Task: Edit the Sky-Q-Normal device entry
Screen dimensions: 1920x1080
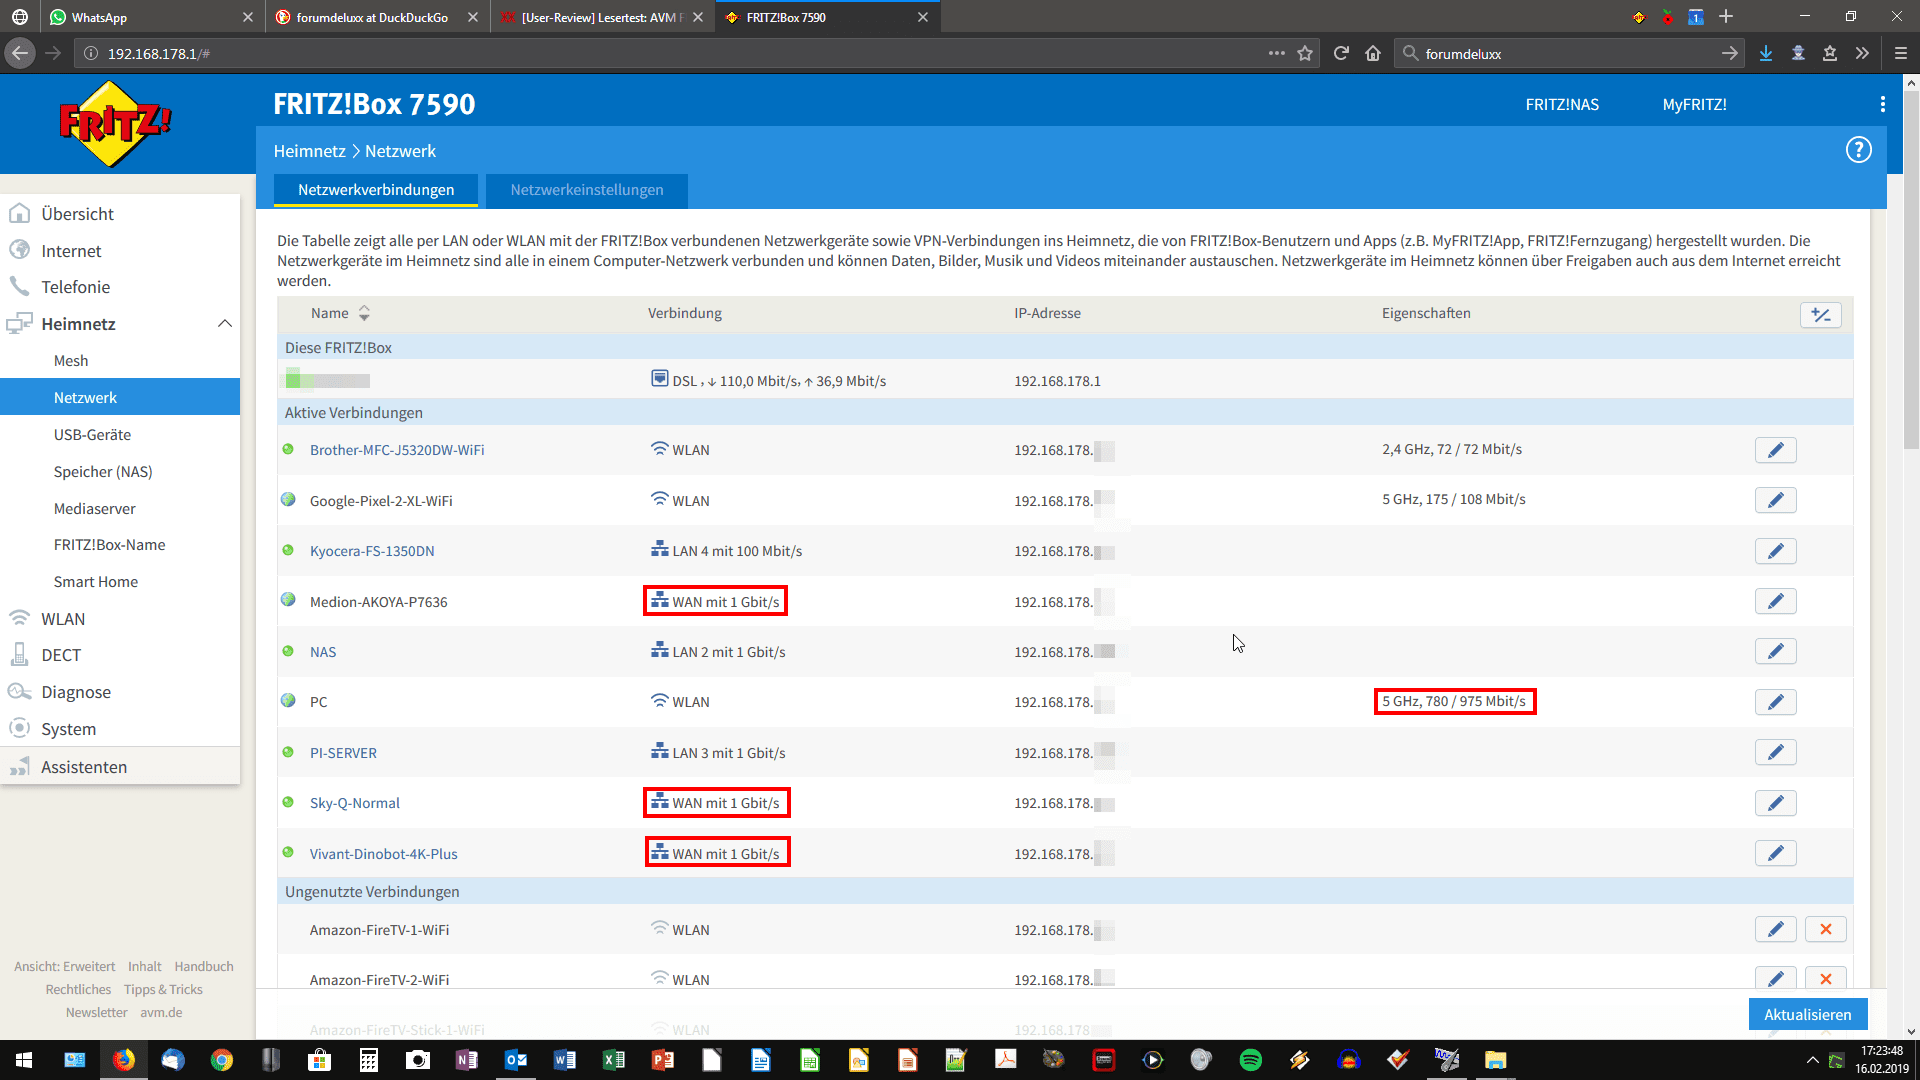Action: 1775,803
